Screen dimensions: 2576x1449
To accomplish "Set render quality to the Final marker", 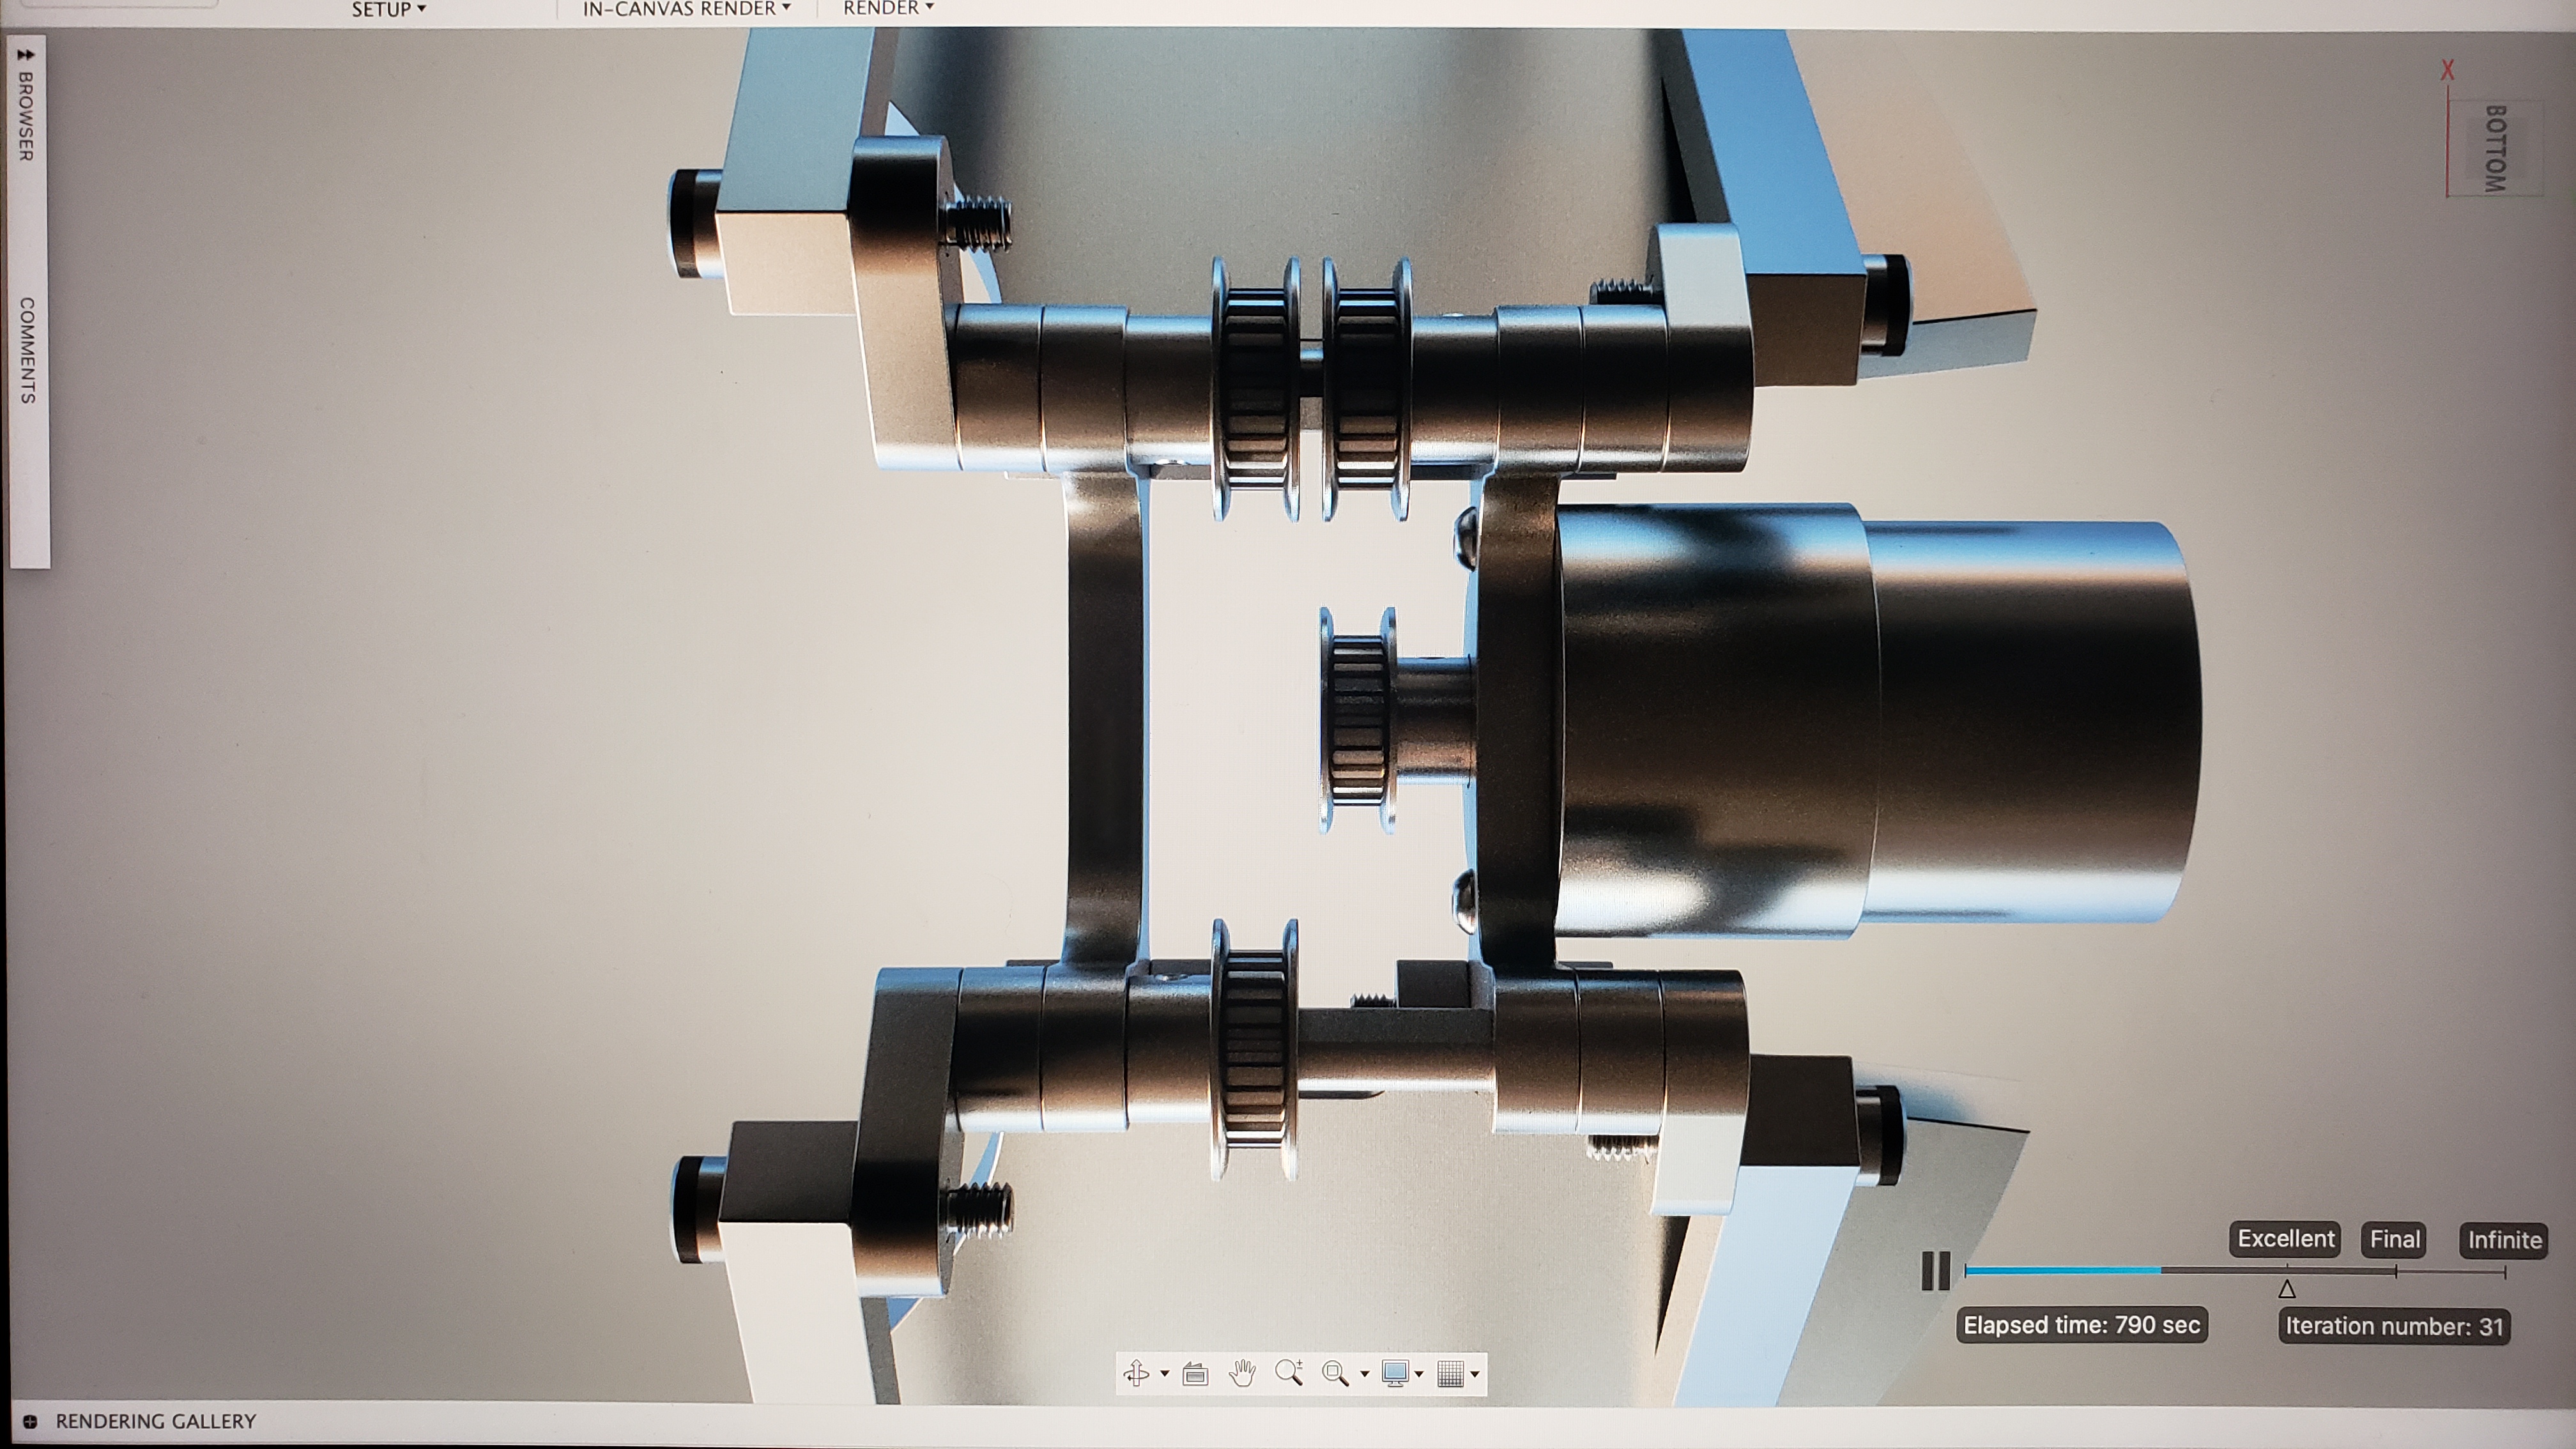I will pos(2396,1271).
